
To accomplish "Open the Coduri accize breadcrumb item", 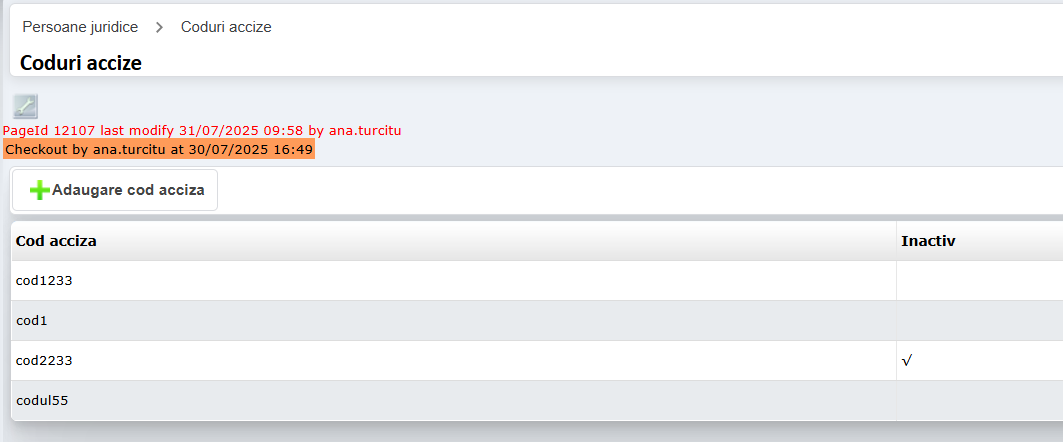I will 226,27.
